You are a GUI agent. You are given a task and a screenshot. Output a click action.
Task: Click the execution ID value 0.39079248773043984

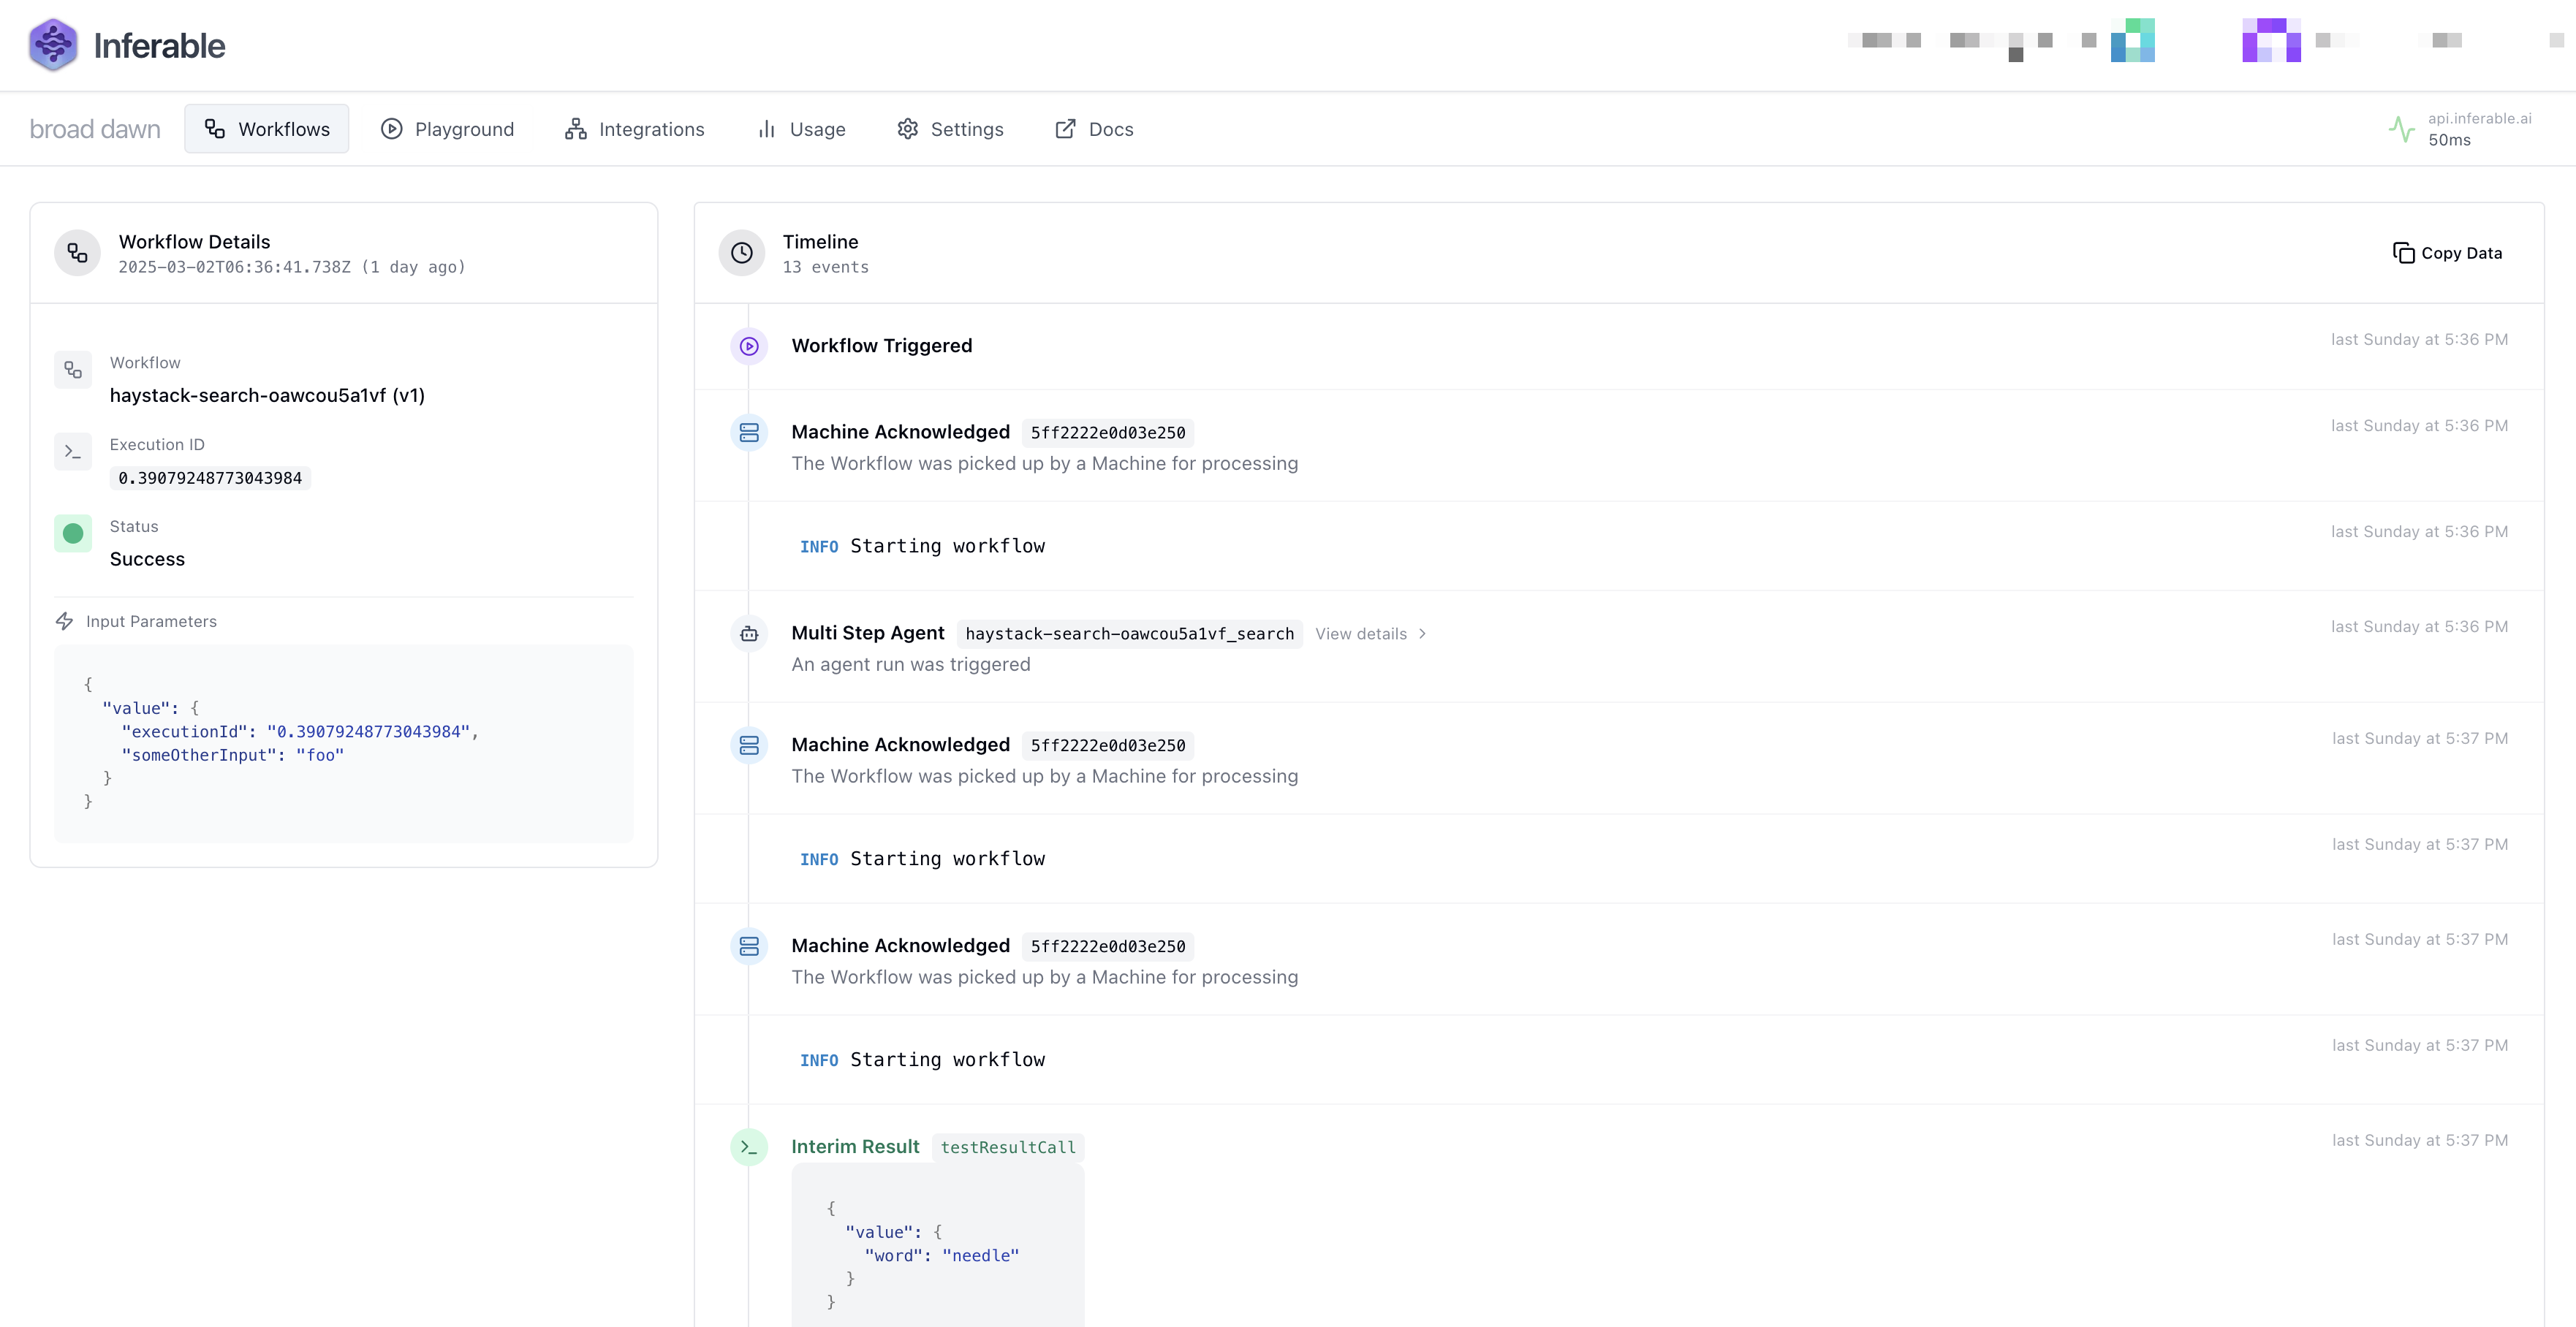click(210, 478)
